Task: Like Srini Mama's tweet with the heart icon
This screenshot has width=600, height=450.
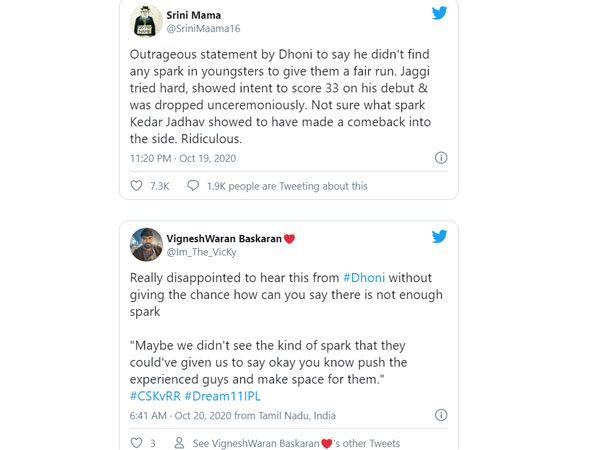Action: coord(137,186)
